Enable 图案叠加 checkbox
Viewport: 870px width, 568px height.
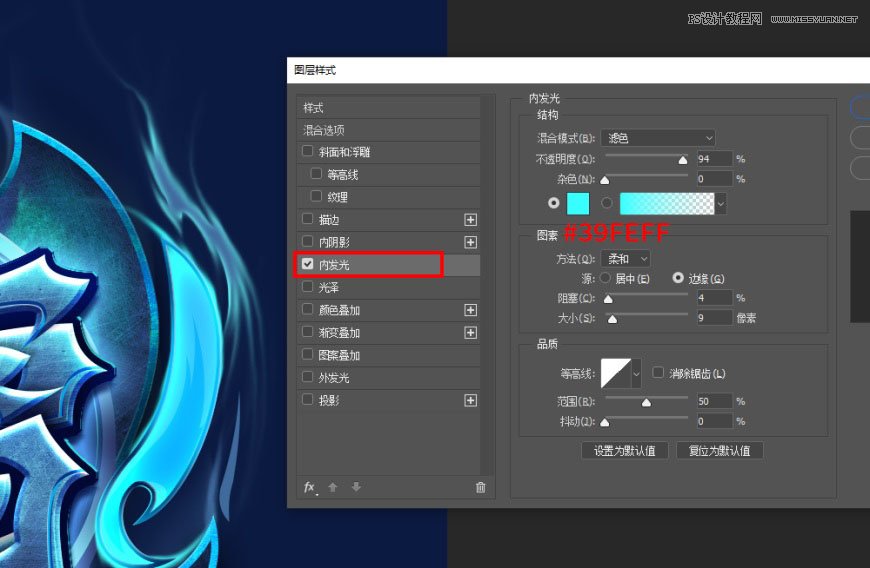(x=307, y=354)
